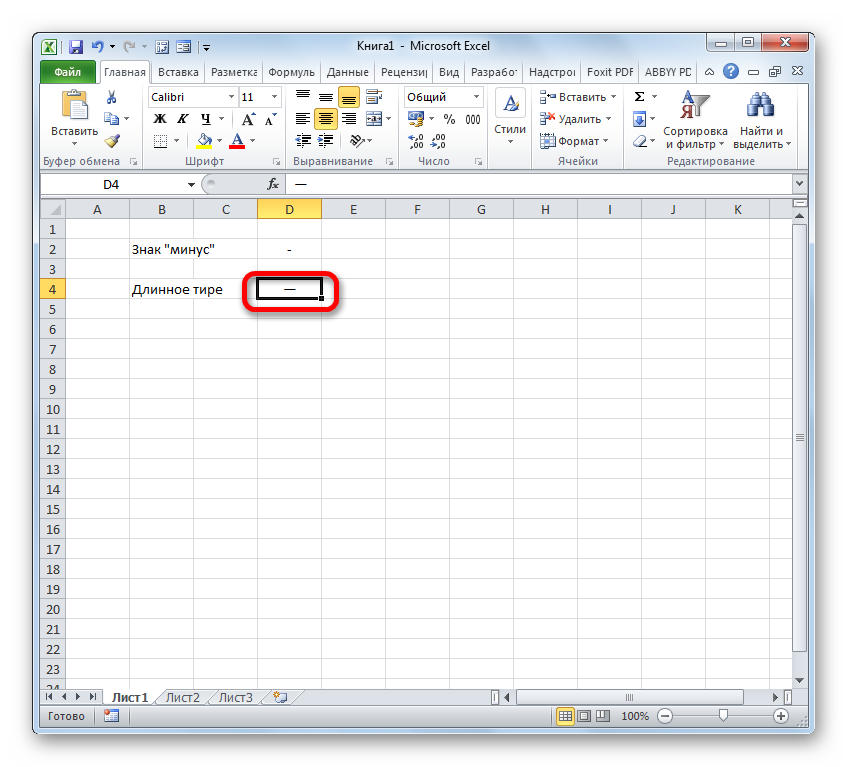Open the number format Общий dropdown
This screenshot has width=848, height=767.
pyautogui.click(x=476, y=97)
